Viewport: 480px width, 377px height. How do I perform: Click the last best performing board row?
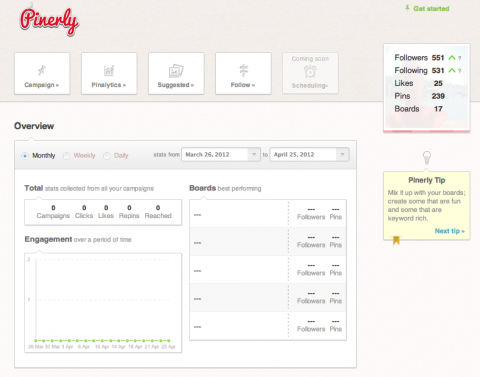click(268, 326)
